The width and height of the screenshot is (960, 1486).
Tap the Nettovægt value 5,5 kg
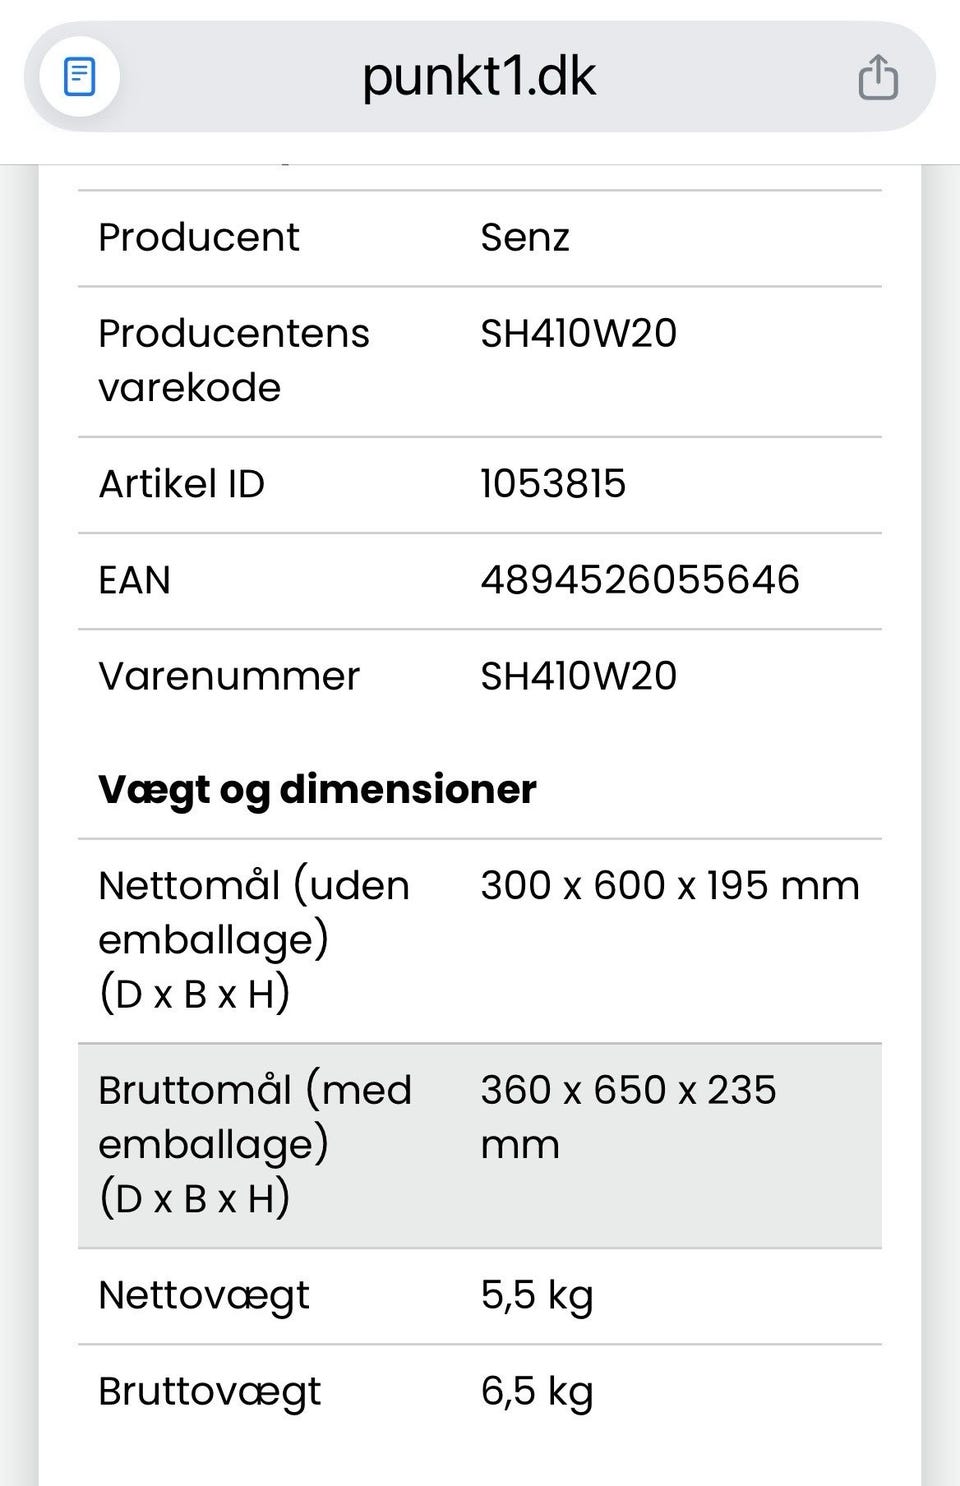(537, 1295)
